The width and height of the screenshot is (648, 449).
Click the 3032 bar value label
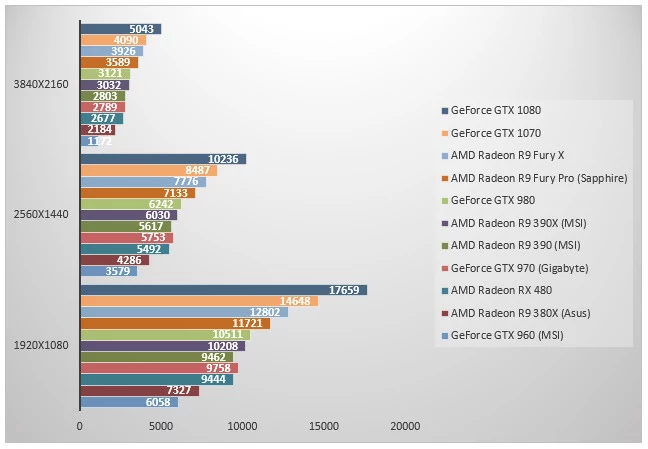[109, 86]
